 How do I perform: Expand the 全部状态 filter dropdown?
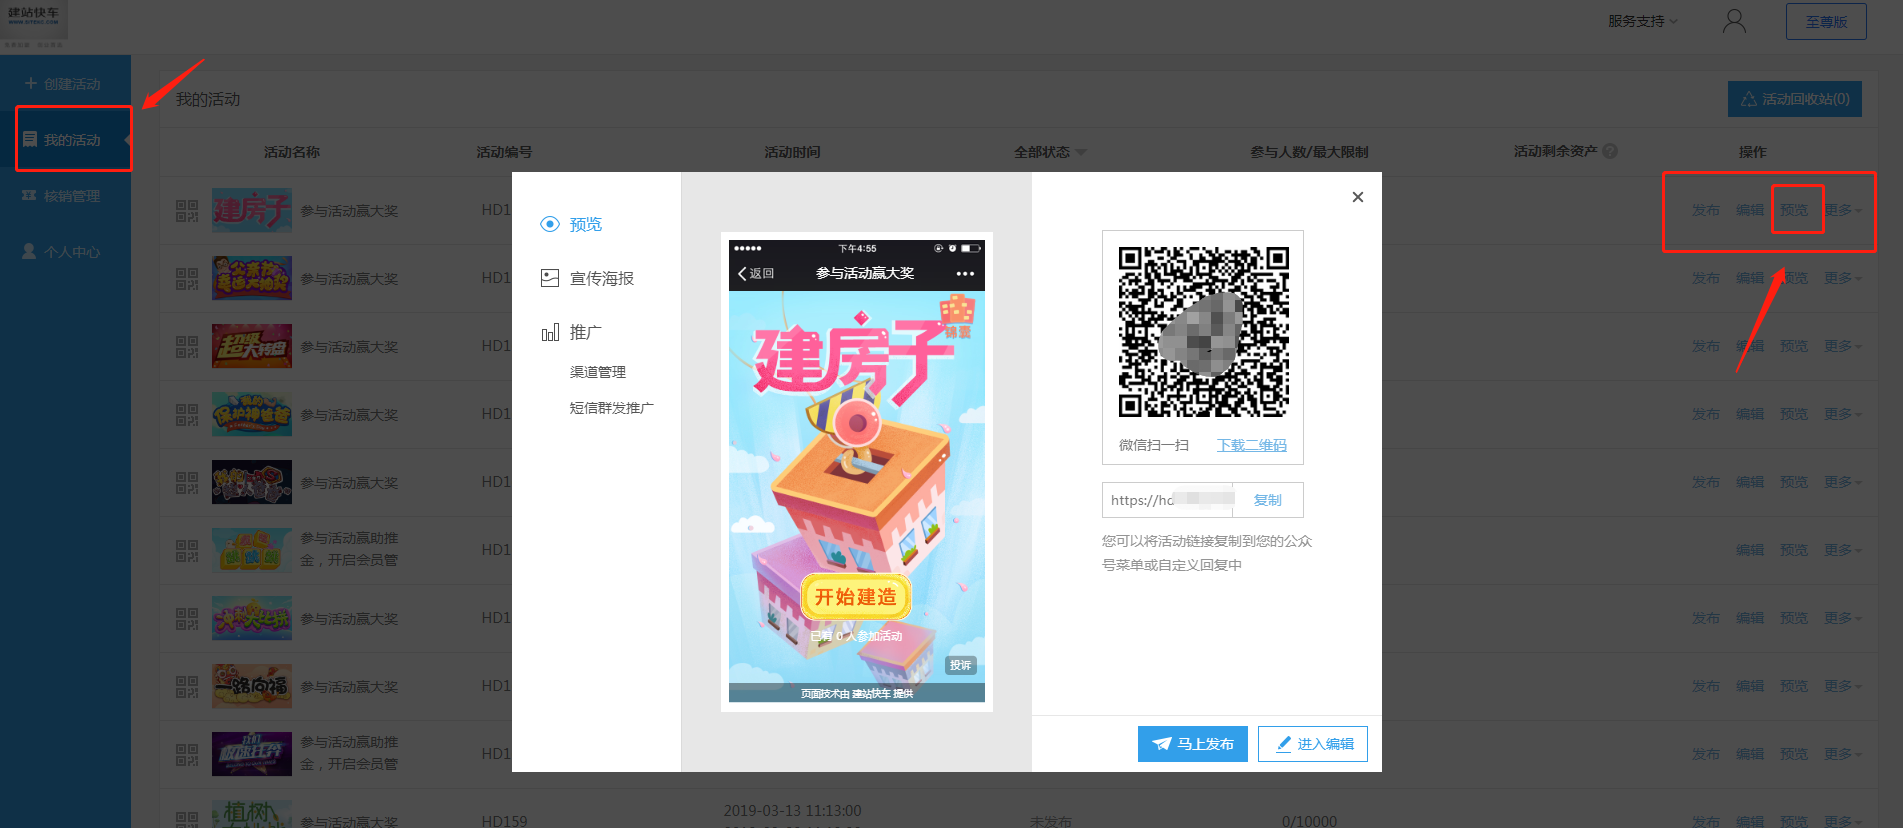point(1050,152)
